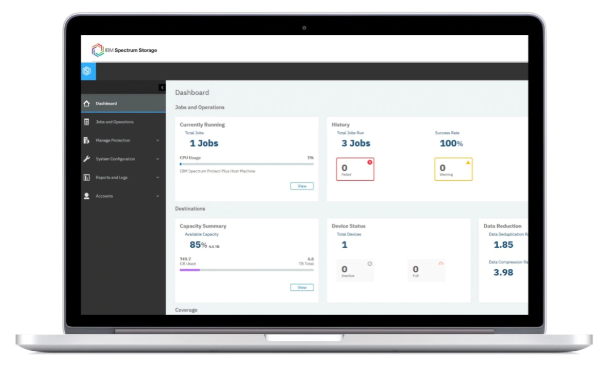
Task: Open the System Configuration menu item
Action: click(123, 159)
